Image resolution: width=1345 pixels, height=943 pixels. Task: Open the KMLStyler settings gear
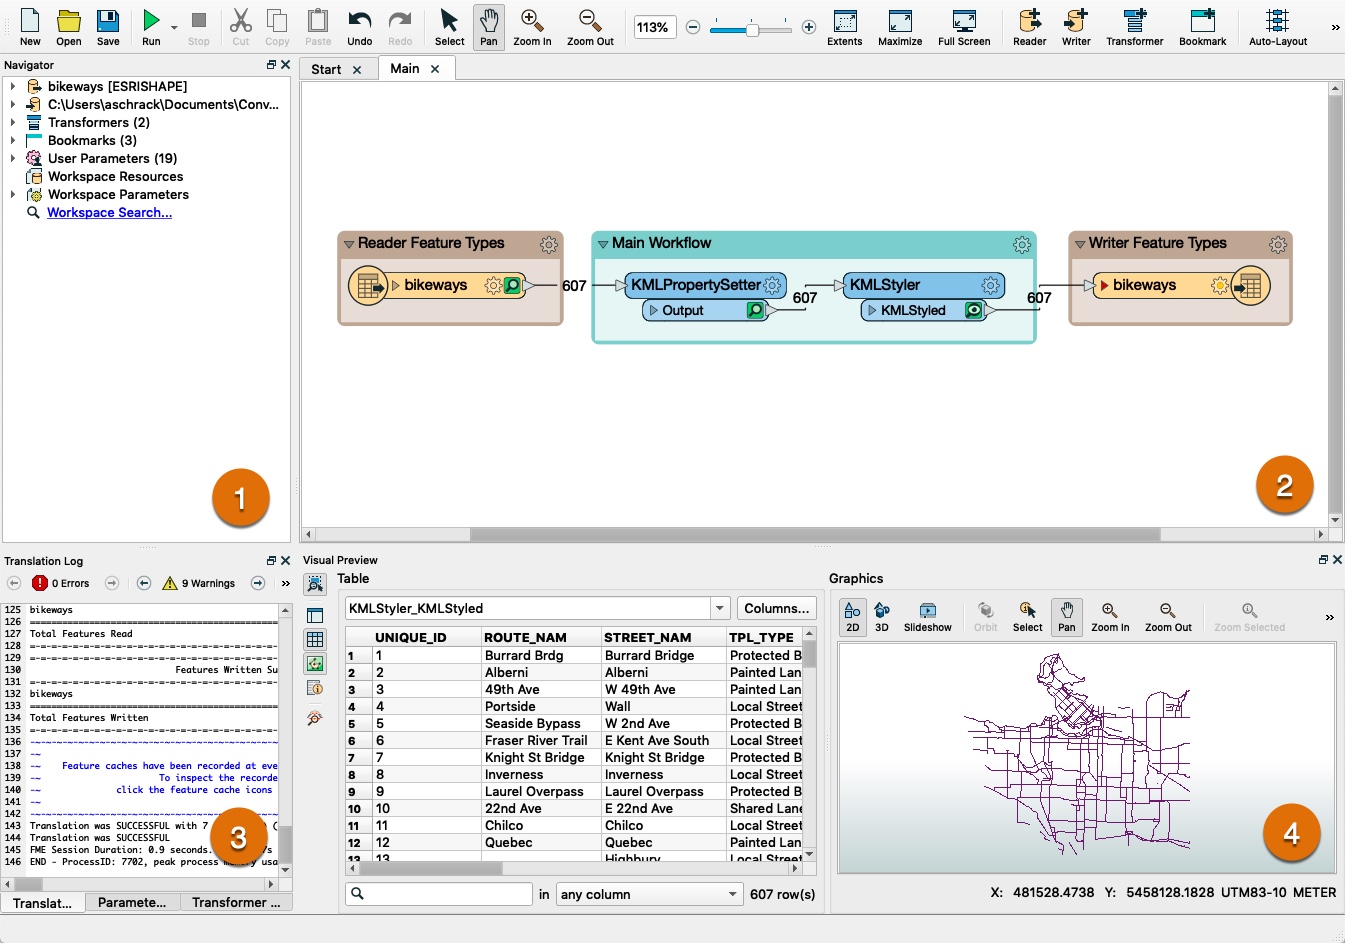pos(991,285)
